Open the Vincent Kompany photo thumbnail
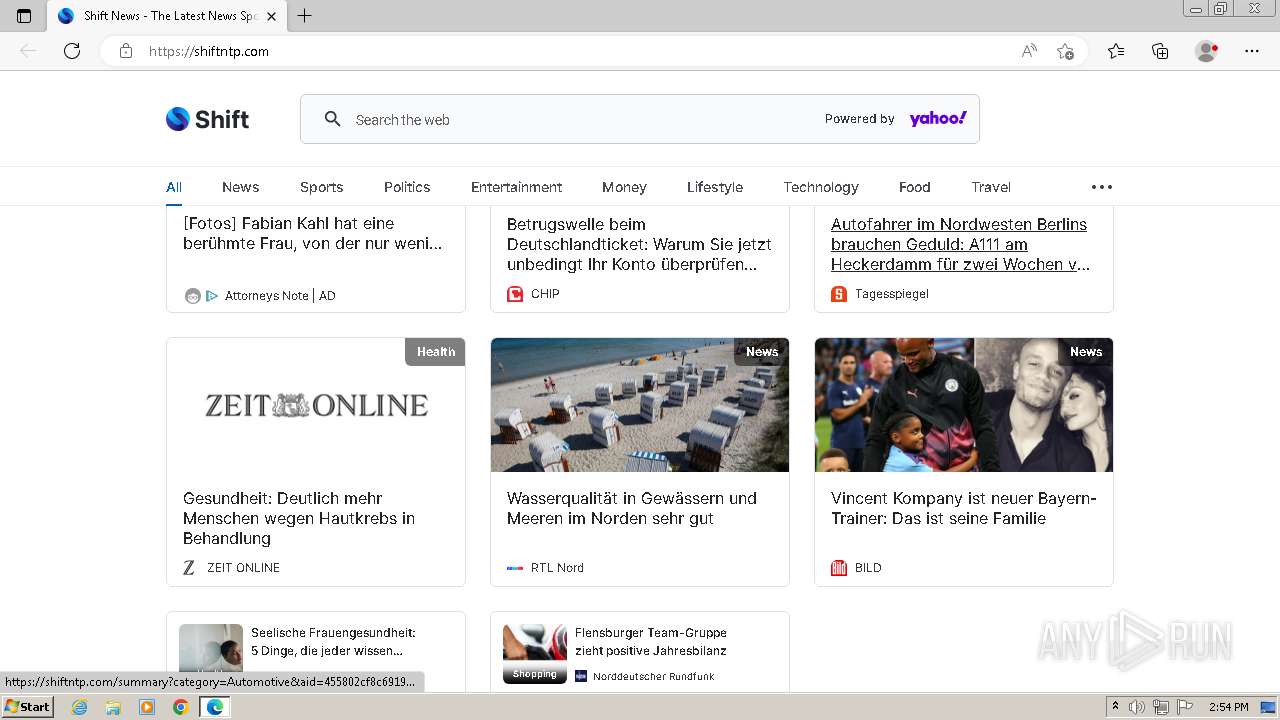 [964, 405]
